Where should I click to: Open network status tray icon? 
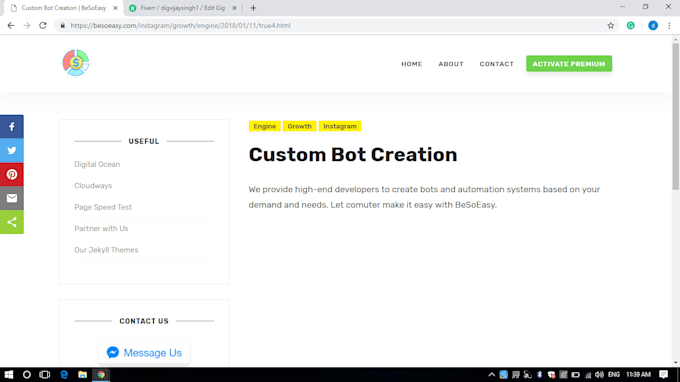pos(588,375)
